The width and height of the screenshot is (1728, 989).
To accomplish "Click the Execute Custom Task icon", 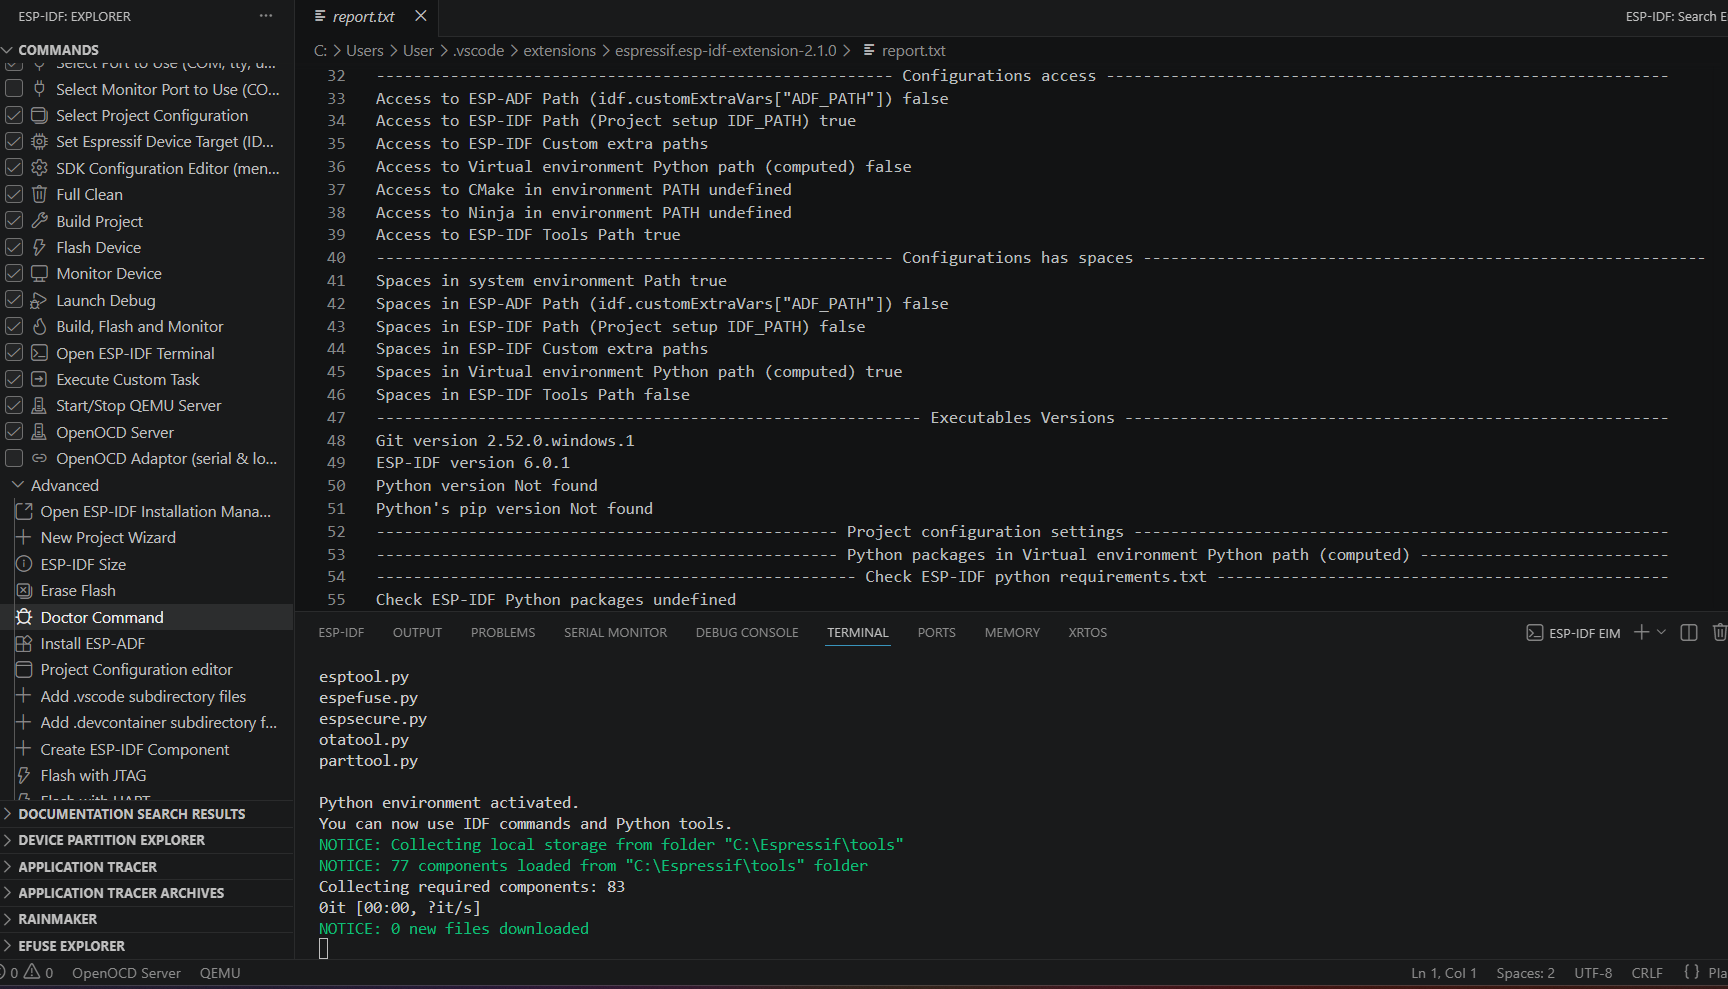I will pyautogui.click(x=39, y=379).
